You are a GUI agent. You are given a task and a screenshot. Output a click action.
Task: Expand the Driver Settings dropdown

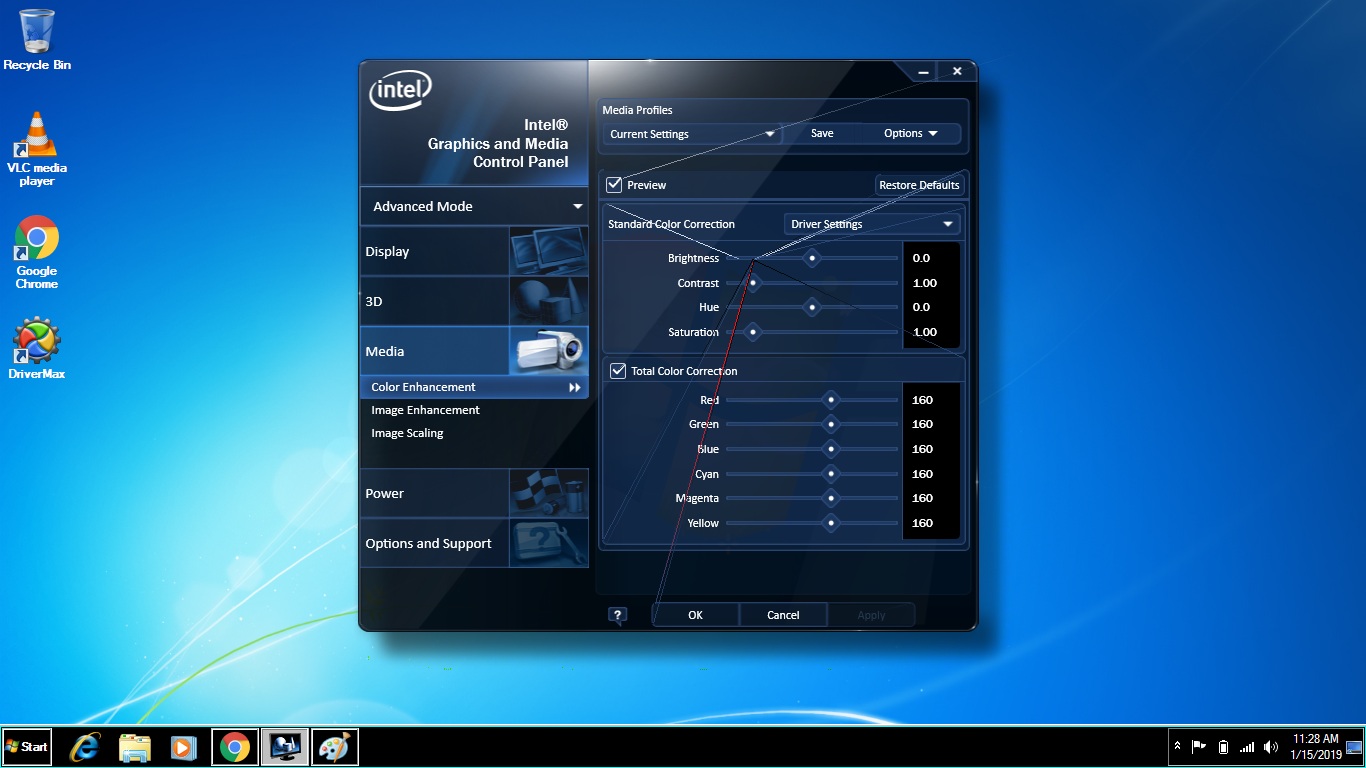click(x=870, y=223)
